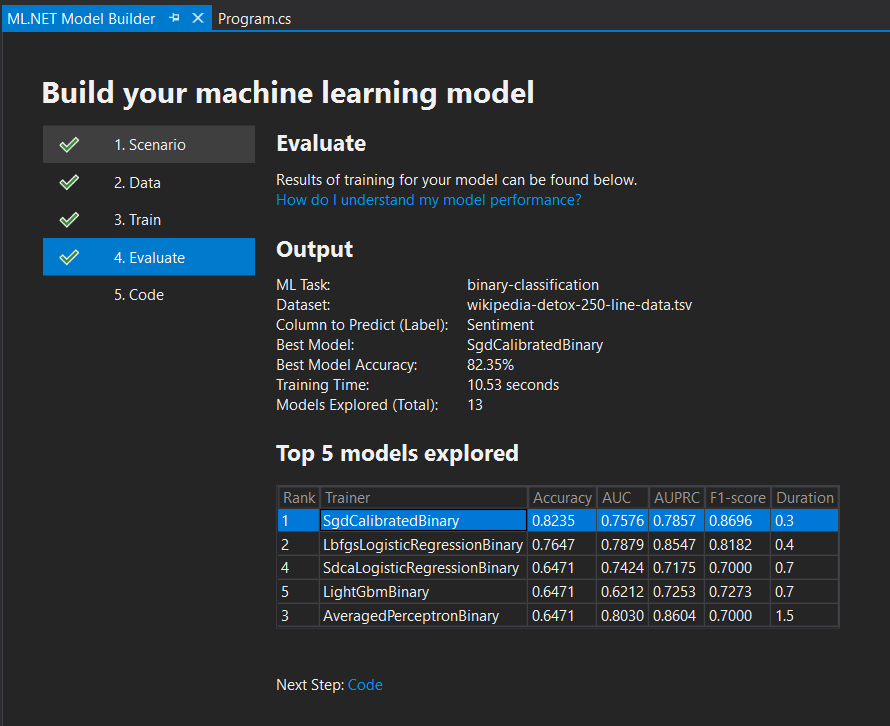
Task: Click the Accuracy column header
Action: [x=562, y=497]
